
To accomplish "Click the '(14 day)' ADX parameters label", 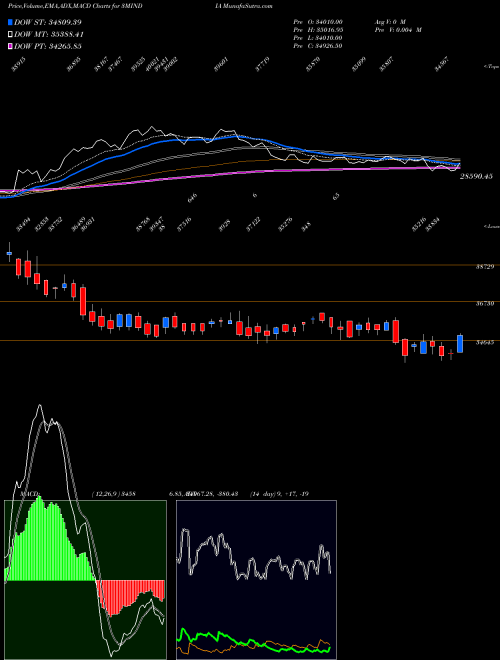I will pos(263,494).
